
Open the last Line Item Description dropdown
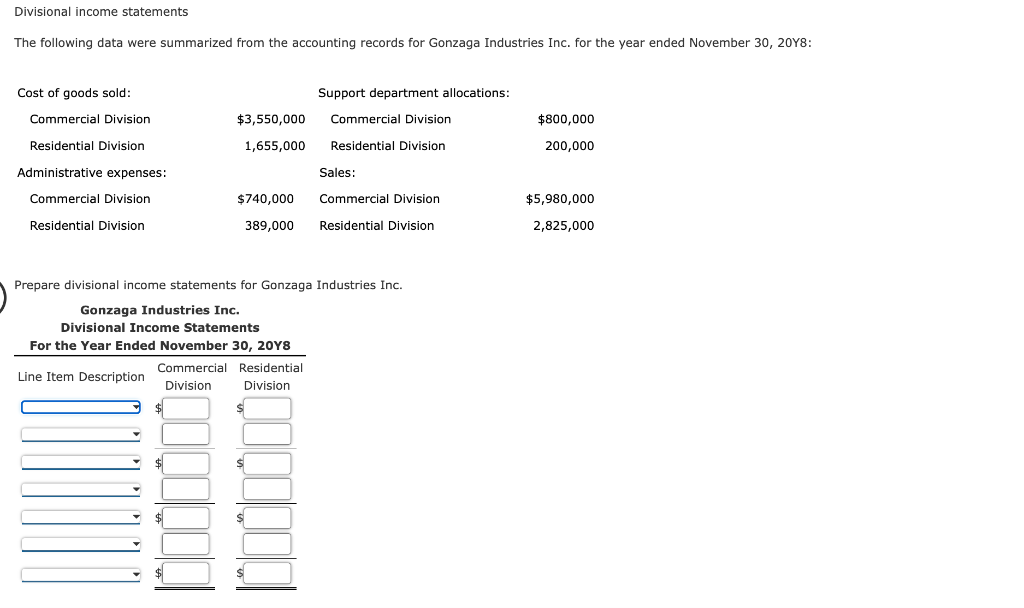pos(80,572)
